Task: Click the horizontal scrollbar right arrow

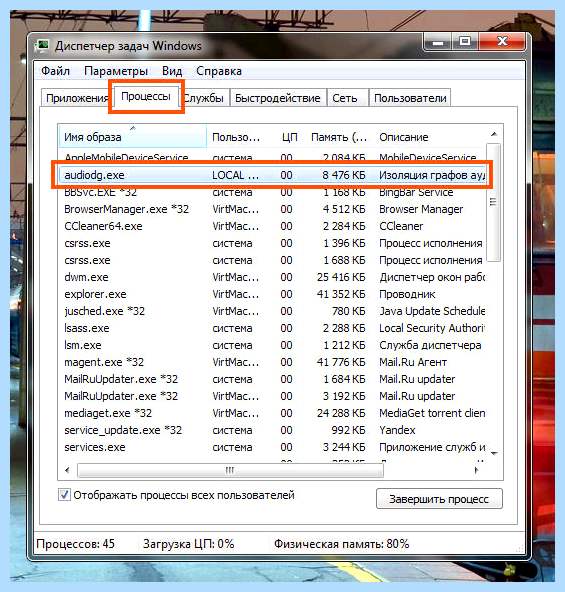Action: click(x=476, y=470)
